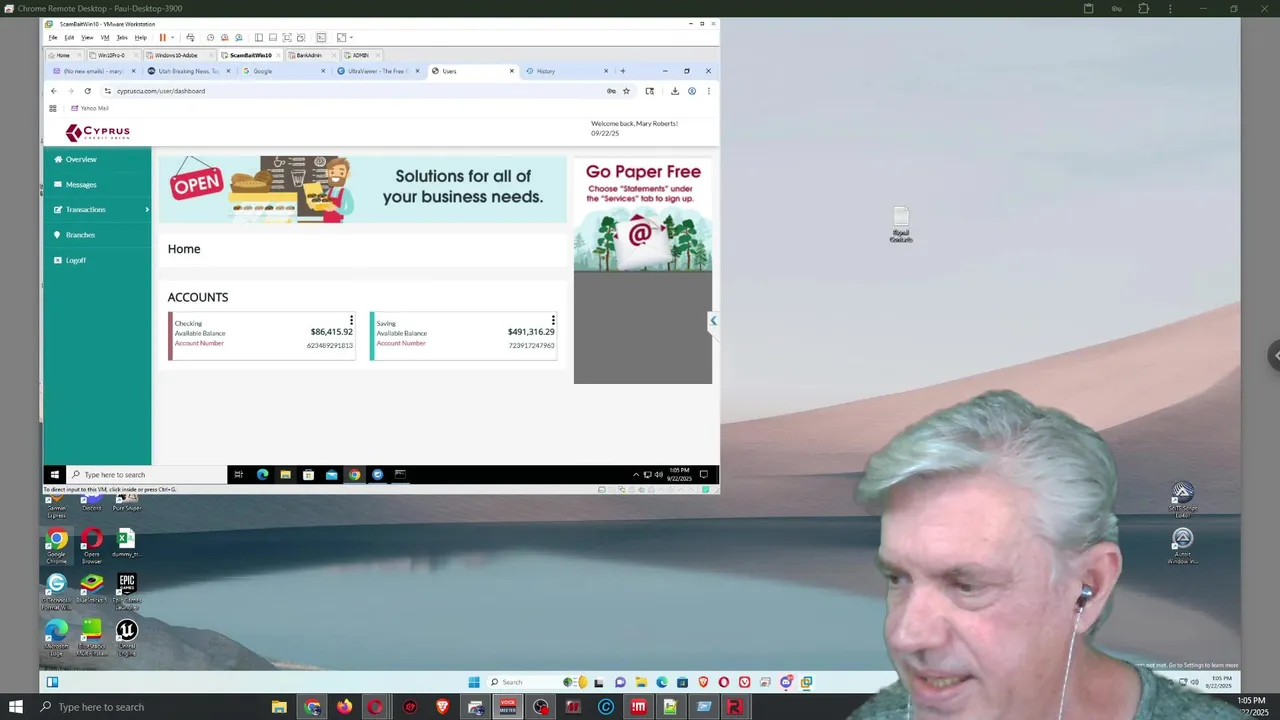Screen dimensions: 1280x720
Task: Click the password key icon in address bar
Action: point(611,91)
